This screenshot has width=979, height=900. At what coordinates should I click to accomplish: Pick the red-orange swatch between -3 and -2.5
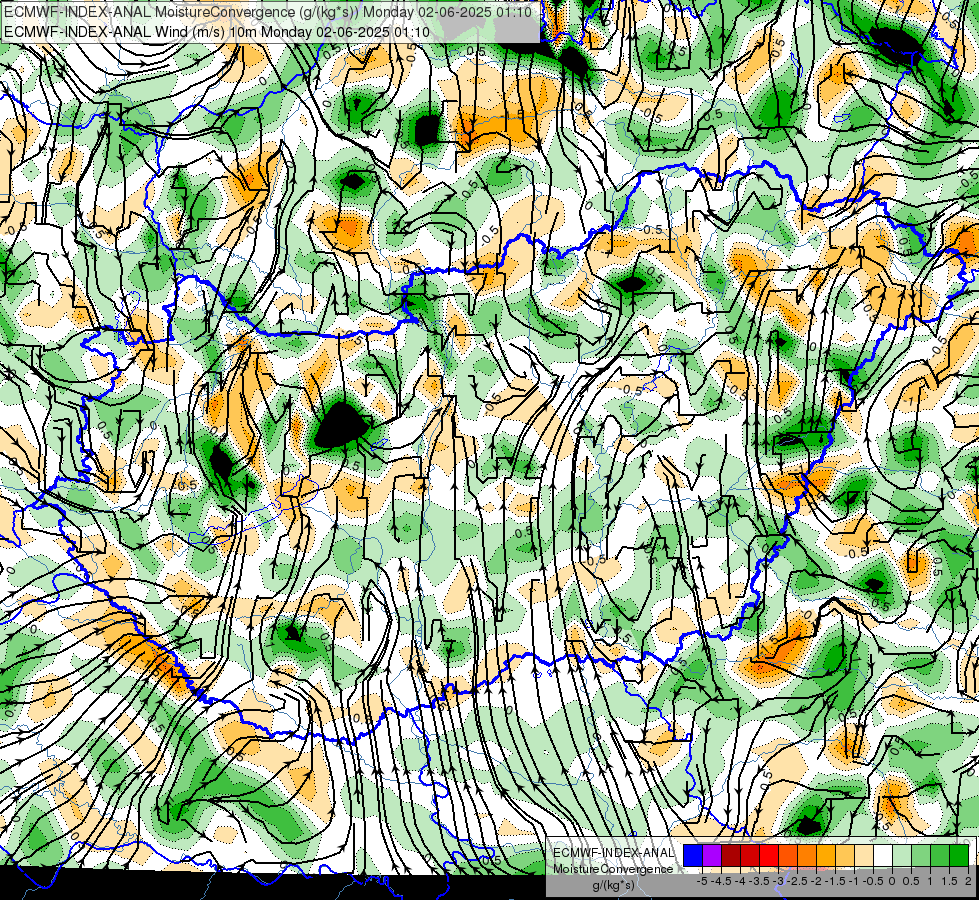788,855
